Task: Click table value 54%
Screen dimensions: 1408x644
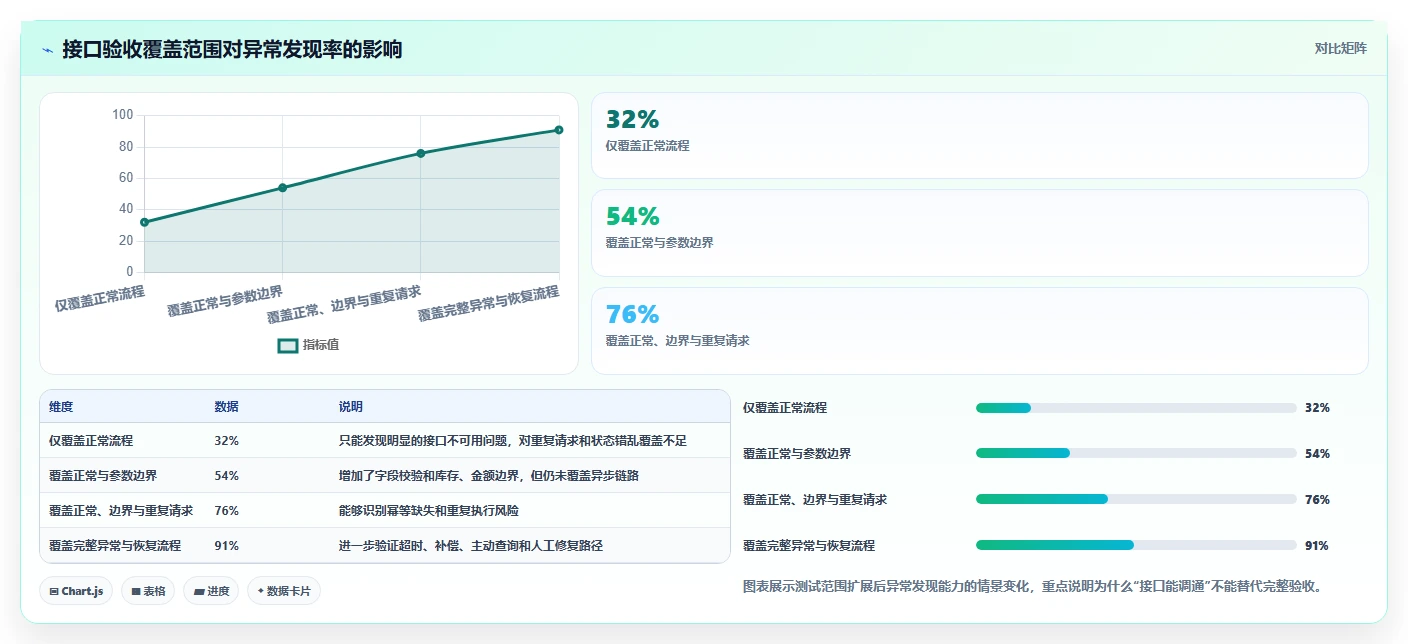Action: [226, 475]
